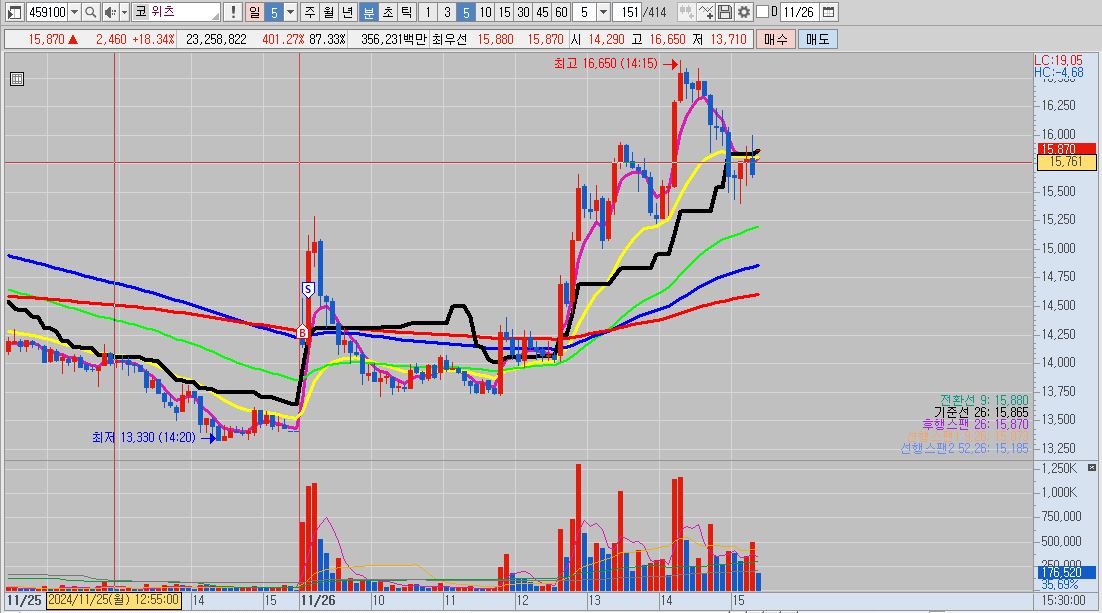1102x613 pixels.
Task: Click the trading volume value 23,258,822
Action: (x=216, y=39)
